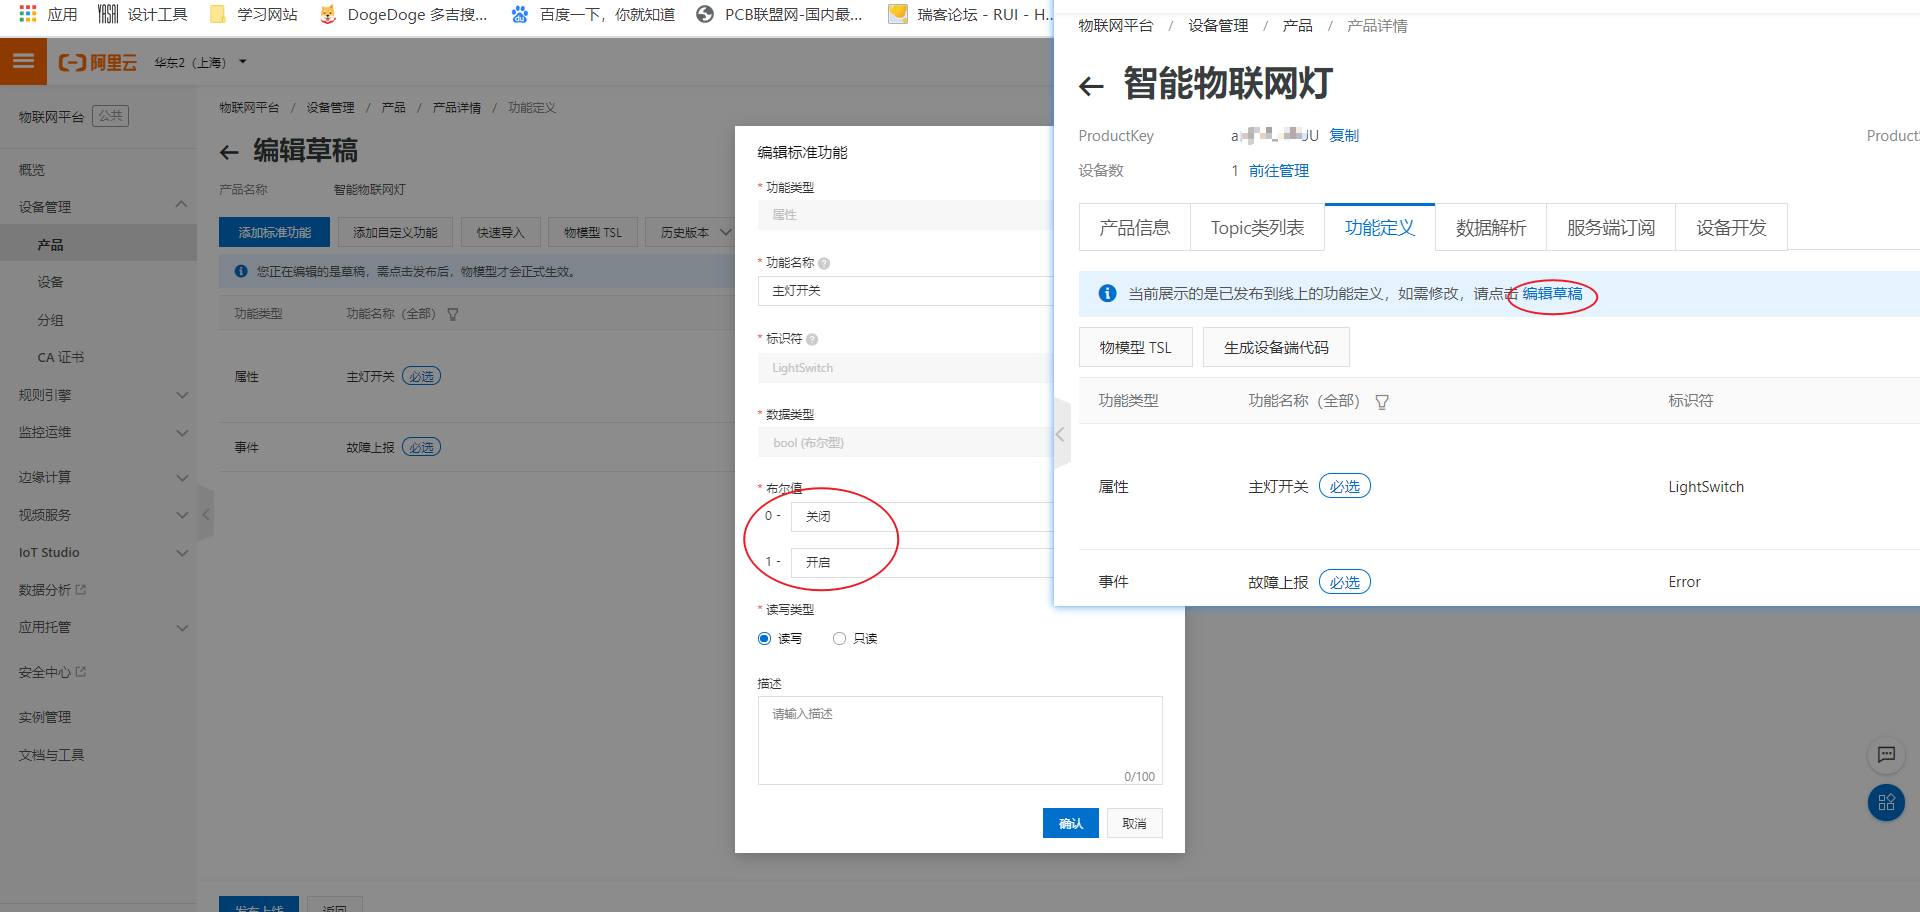Collapse the 设备管理 sidebar section
This screenshot has height=912, width=1920.
point(182,207)
